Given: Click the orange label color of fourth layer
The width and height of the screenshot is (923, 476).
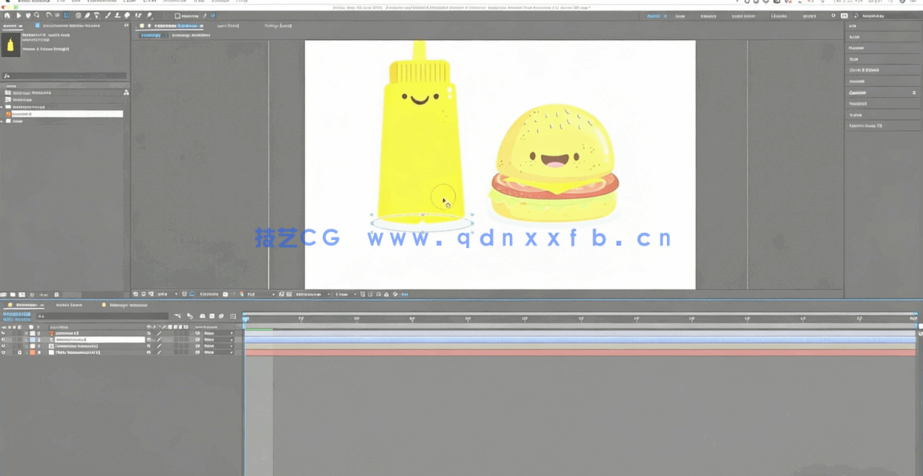Looking at the screenshot, I should coord(32,352).
